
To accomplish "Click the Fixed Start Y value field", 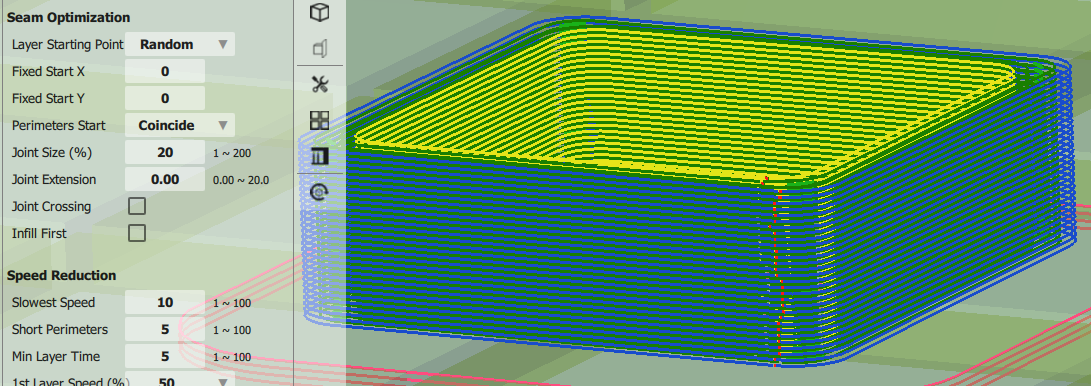I will pos(165,98).
